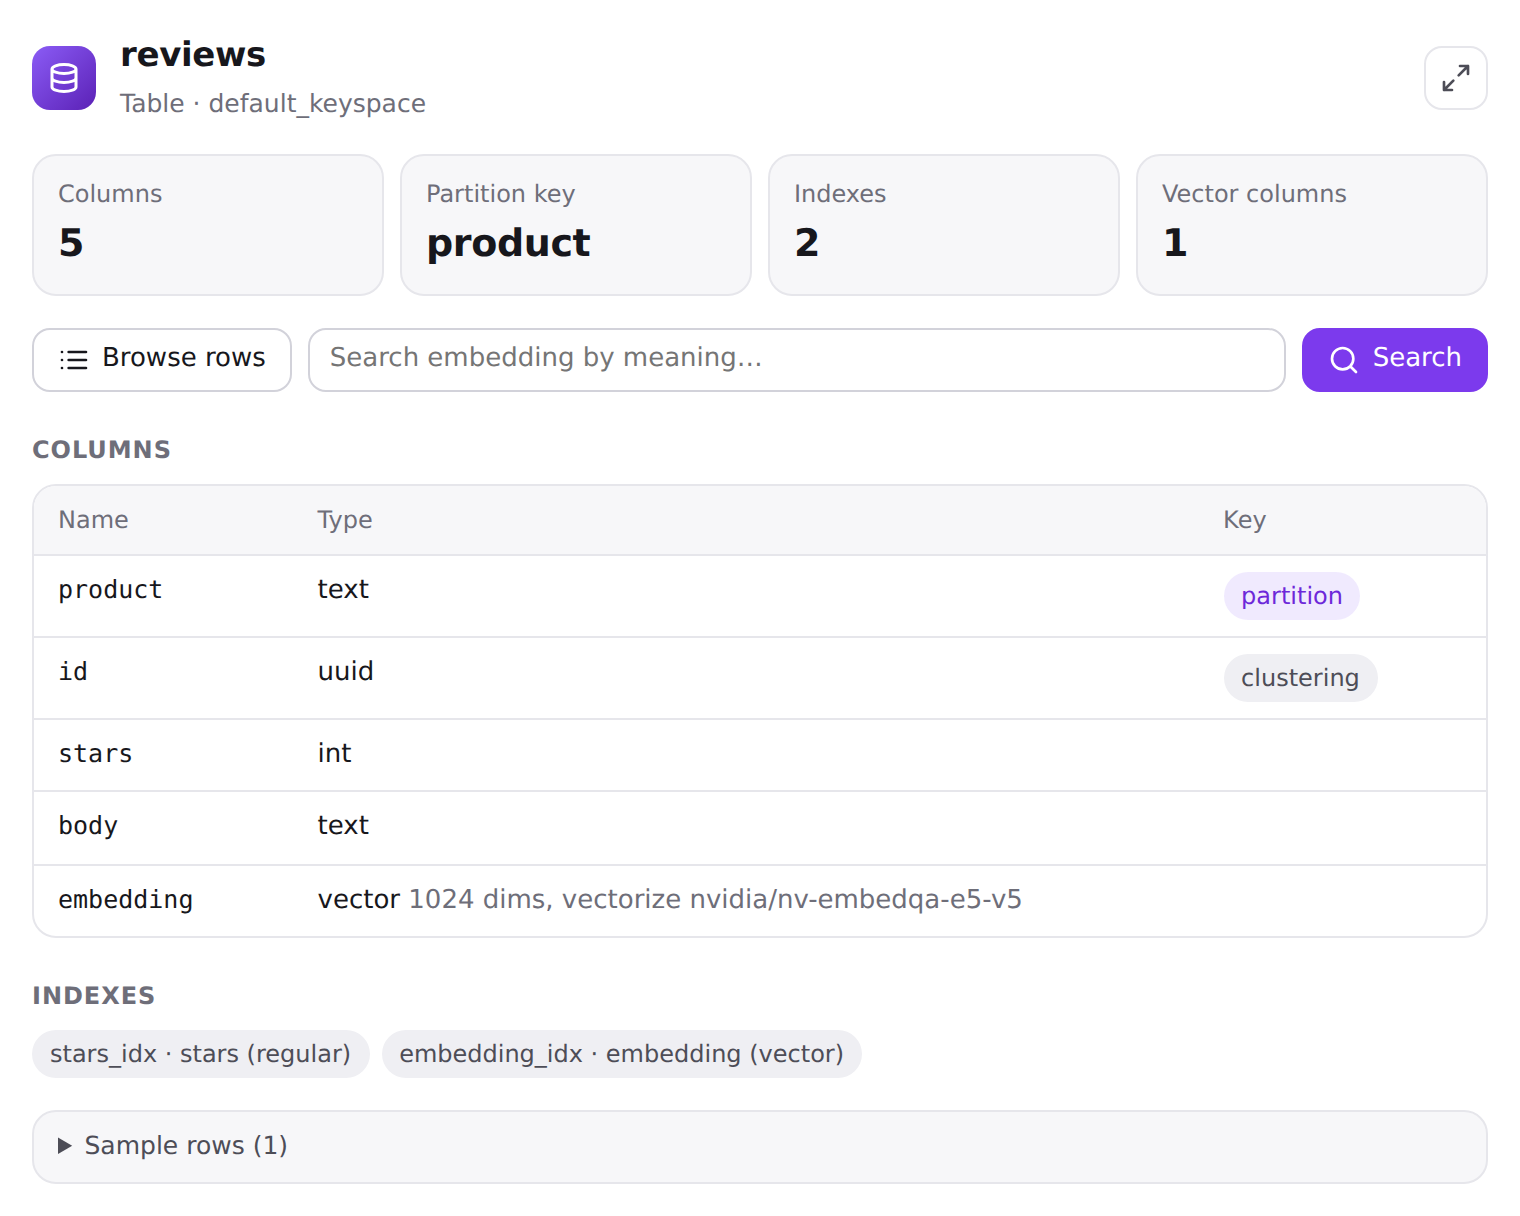Screen dimensions: 1520x1216
Task: Open the Browse rows view
Action: (162, 360)
